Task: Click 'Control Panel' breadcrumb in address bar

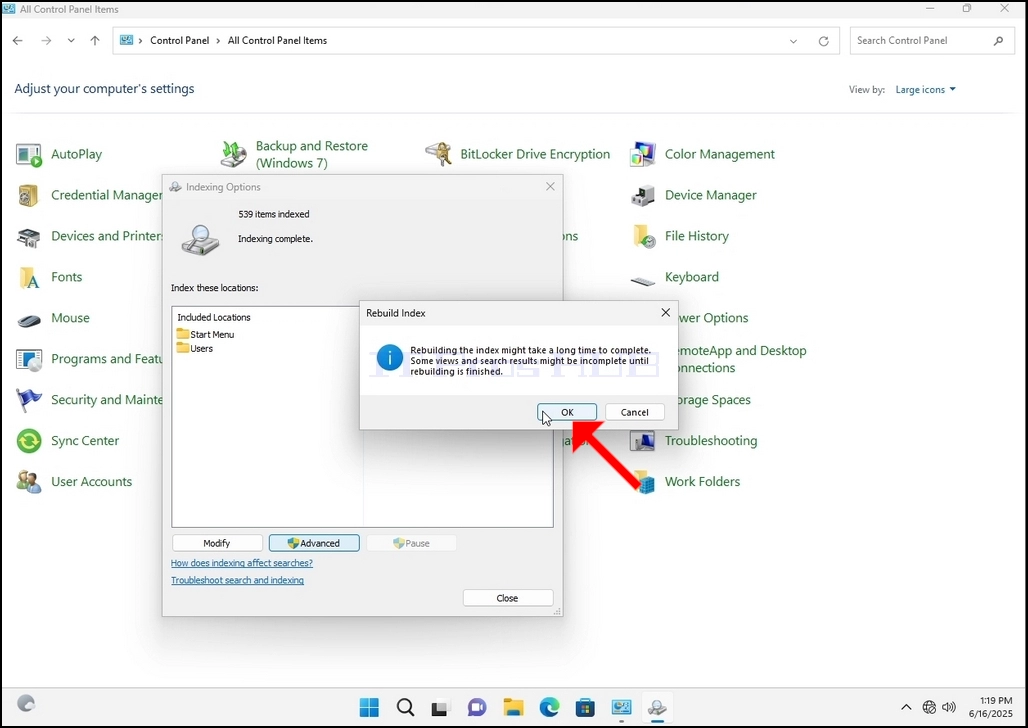Action: pyautogui.click(x=180, y=40)
